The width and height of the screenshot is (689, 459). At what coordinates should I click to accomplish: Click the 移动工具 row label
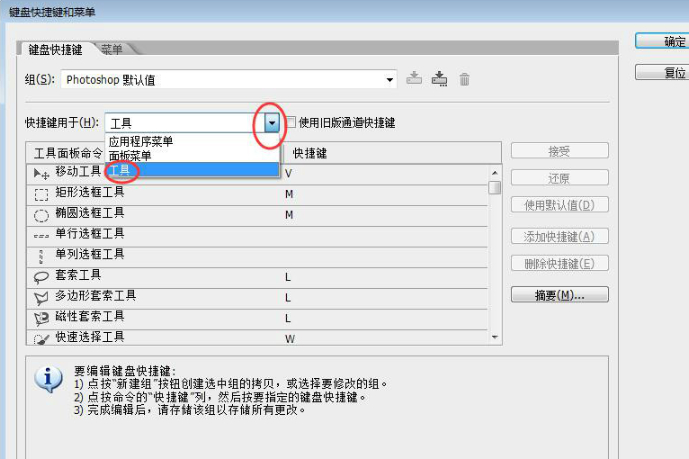point(78,171)
